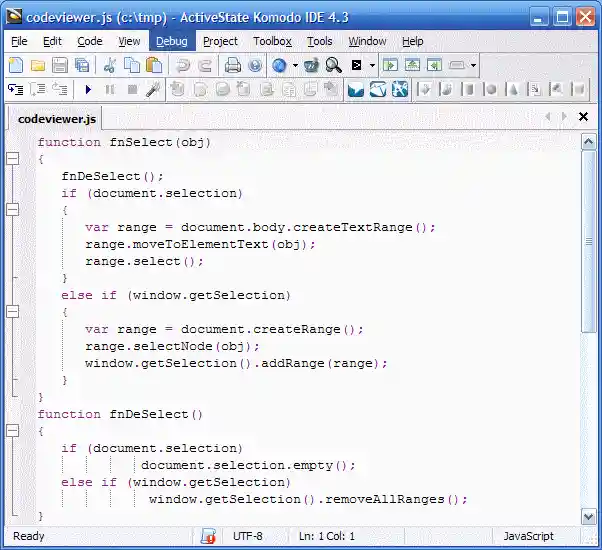The height and width of the screenshot is (550, 602).
Task: Open the Debug menu
Action: [x=171, y=41]
